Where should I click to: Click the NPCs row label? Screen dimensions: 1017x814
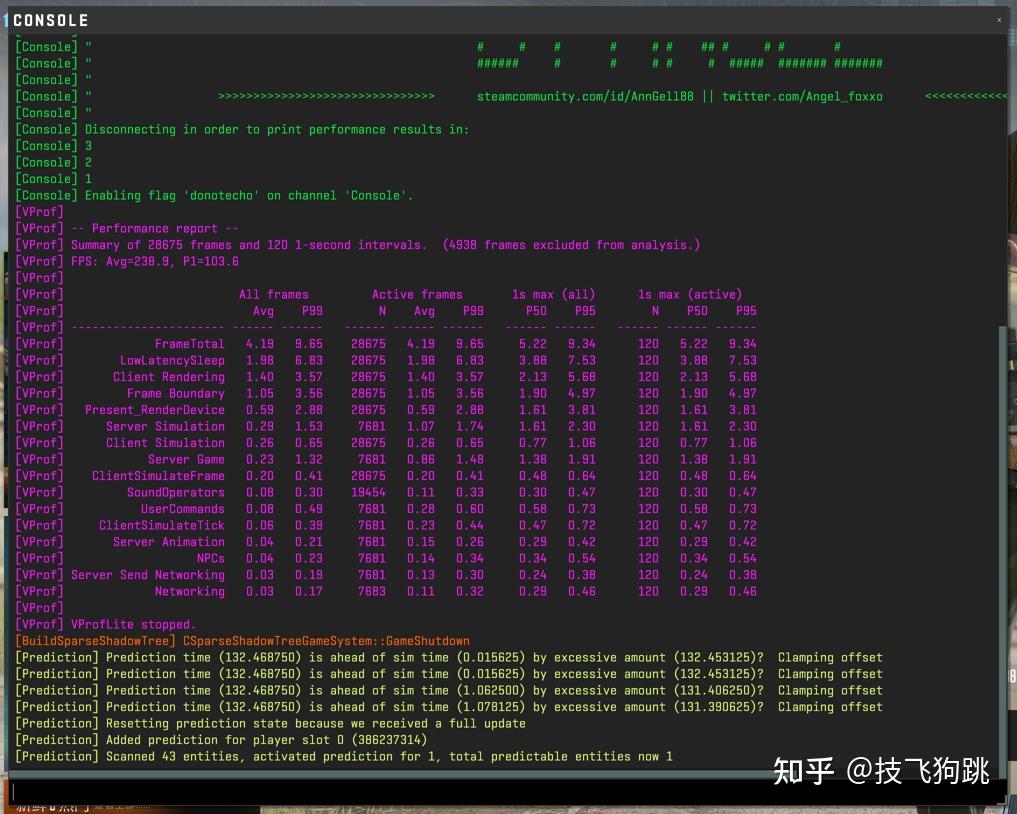(x=211, y=558)
